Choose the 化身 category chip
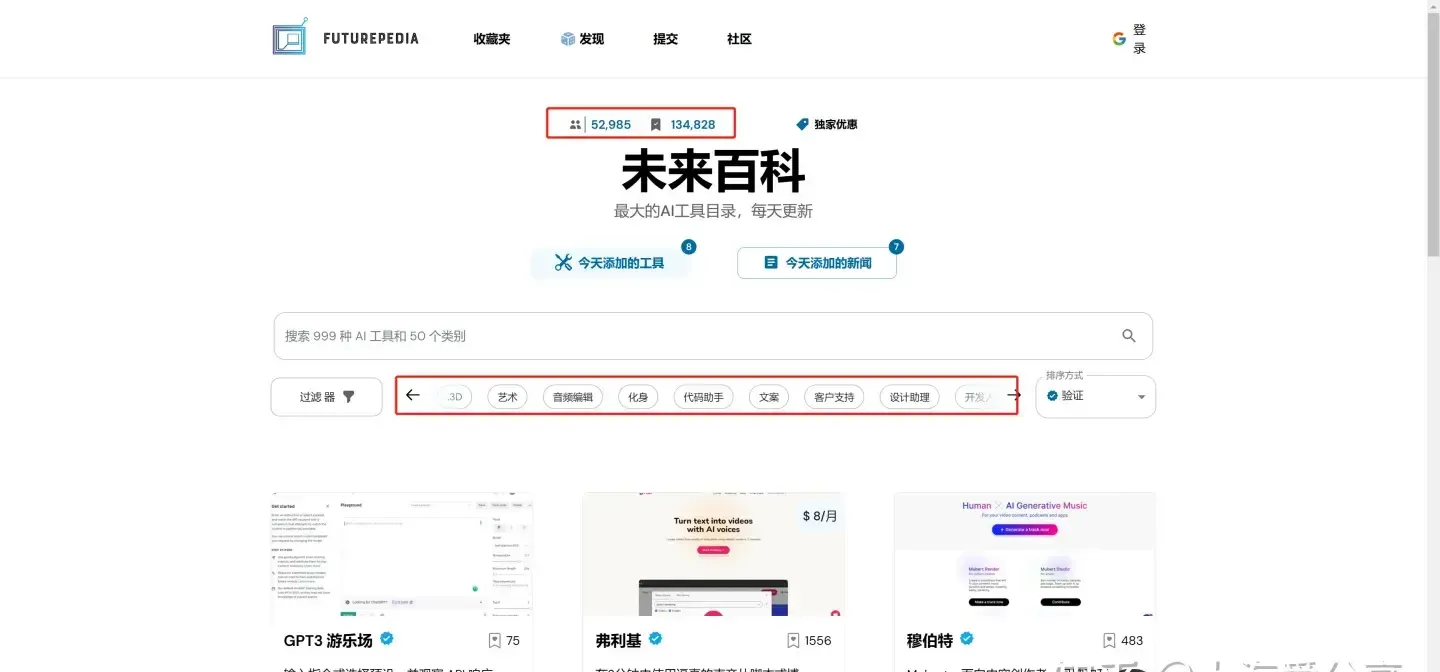This screenshot has height=672, width=1440. pyautogui.click(x=638, y=397)
